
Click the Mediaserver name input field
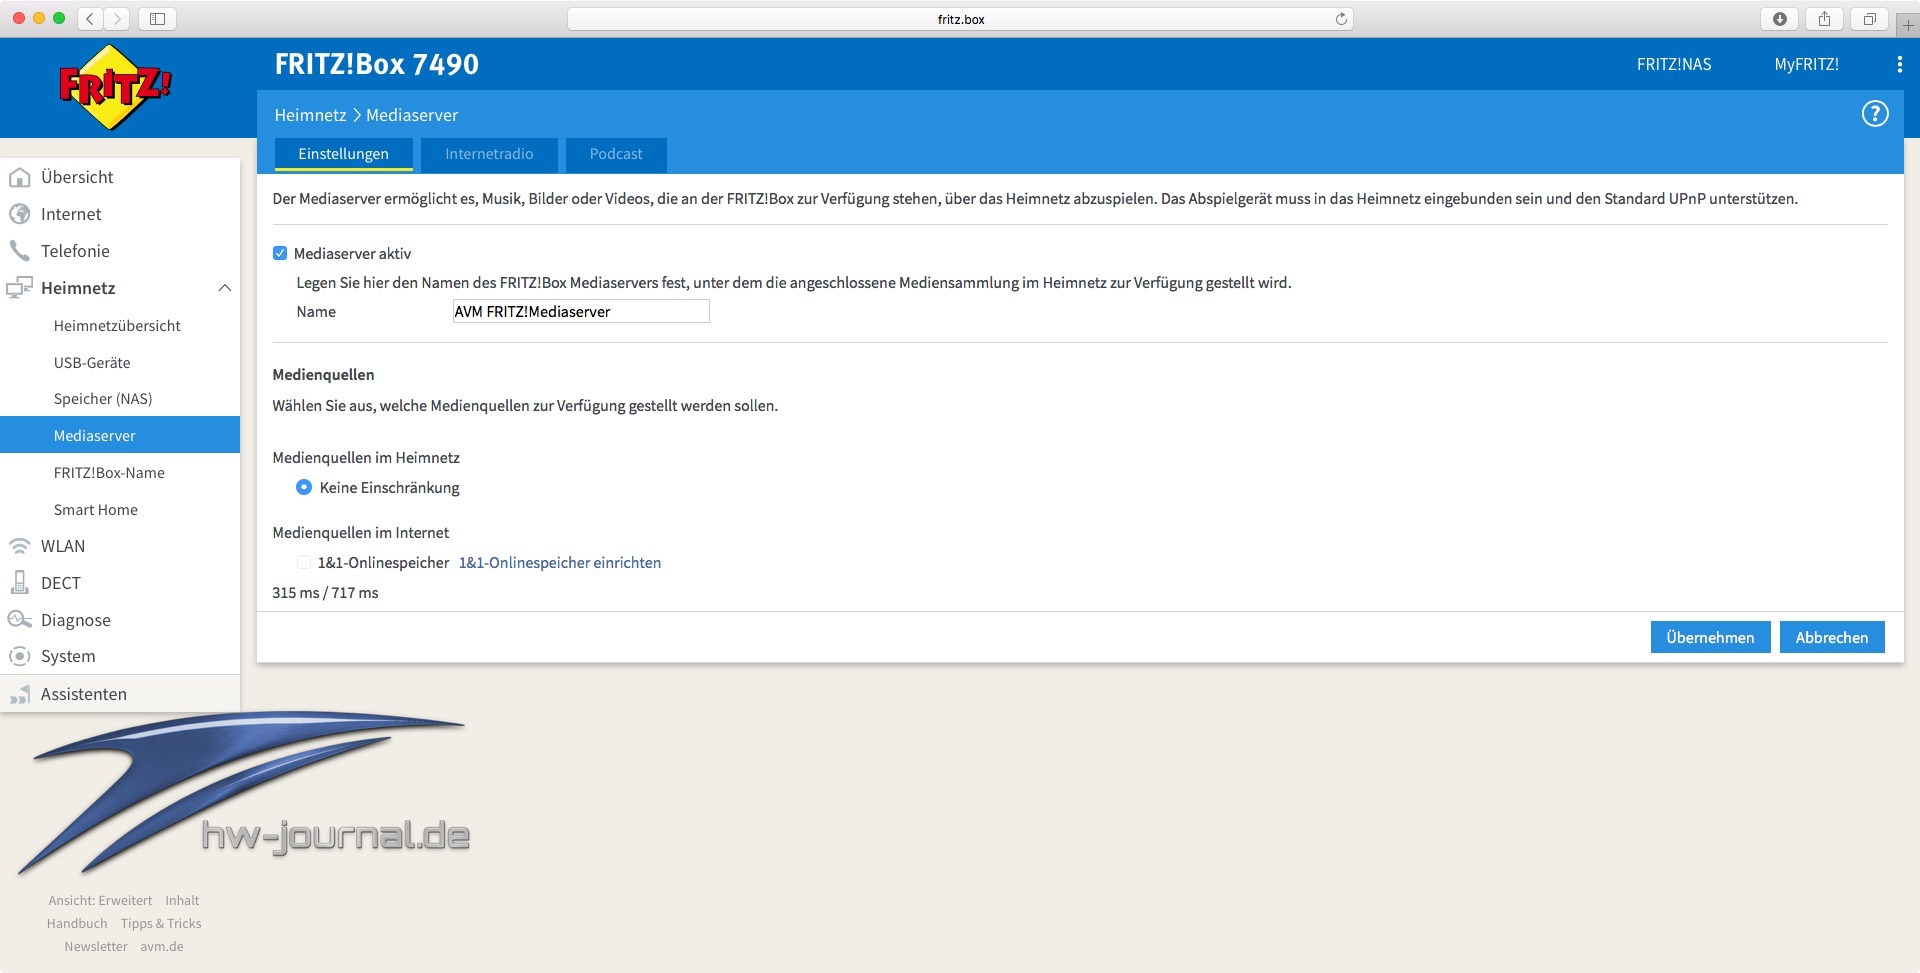click(x=581, y=311)
